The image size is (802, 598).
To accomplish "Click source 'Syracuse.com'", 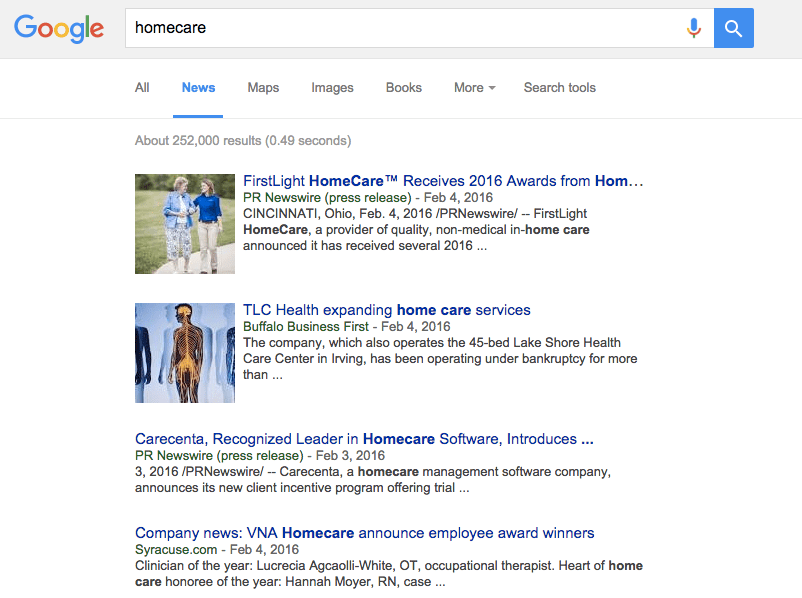I will 176,549.
